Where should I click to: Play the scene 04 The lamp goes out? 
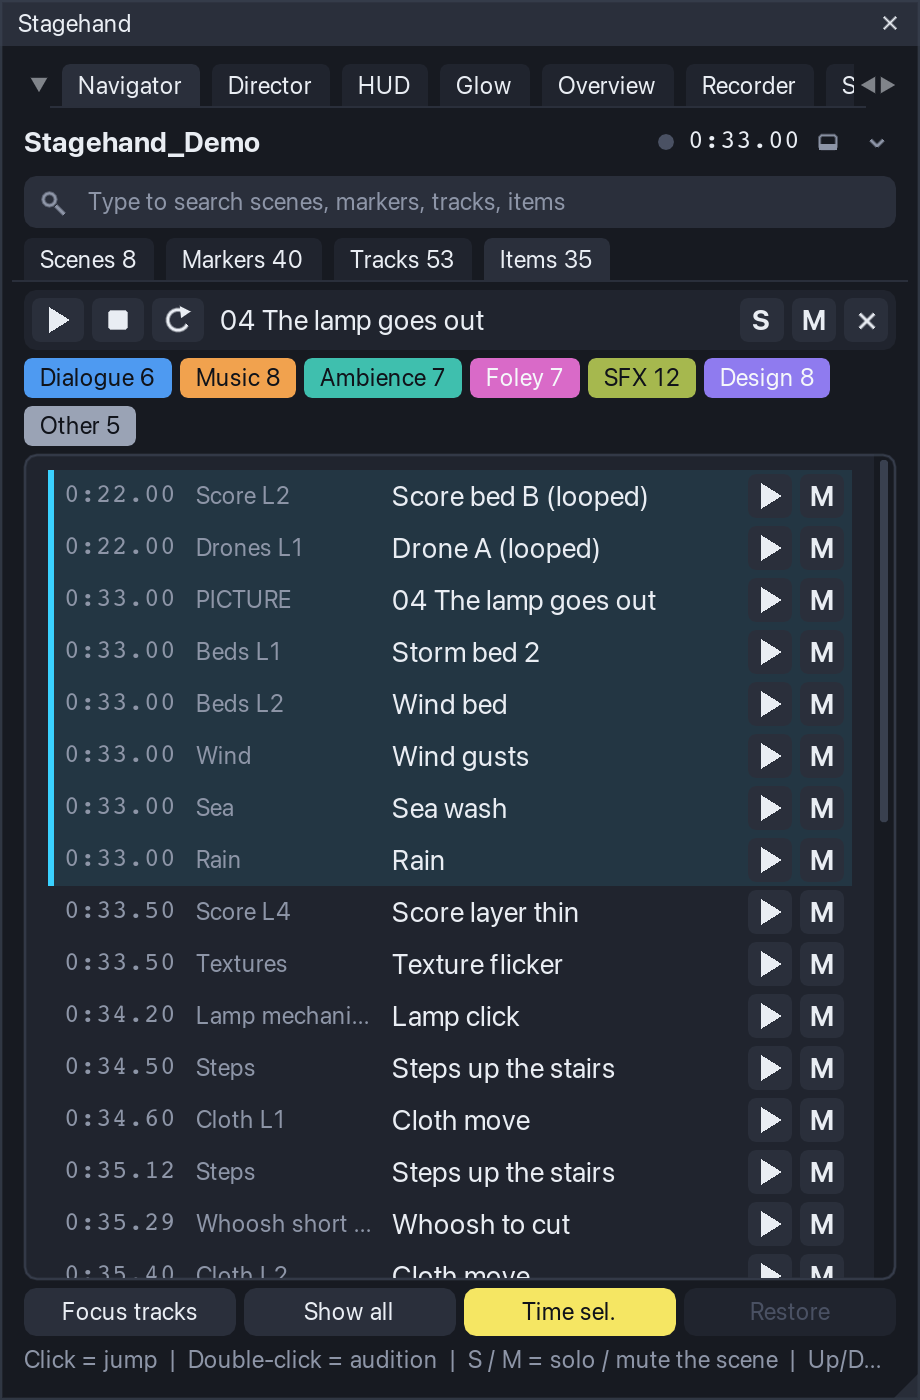point(58,320)
